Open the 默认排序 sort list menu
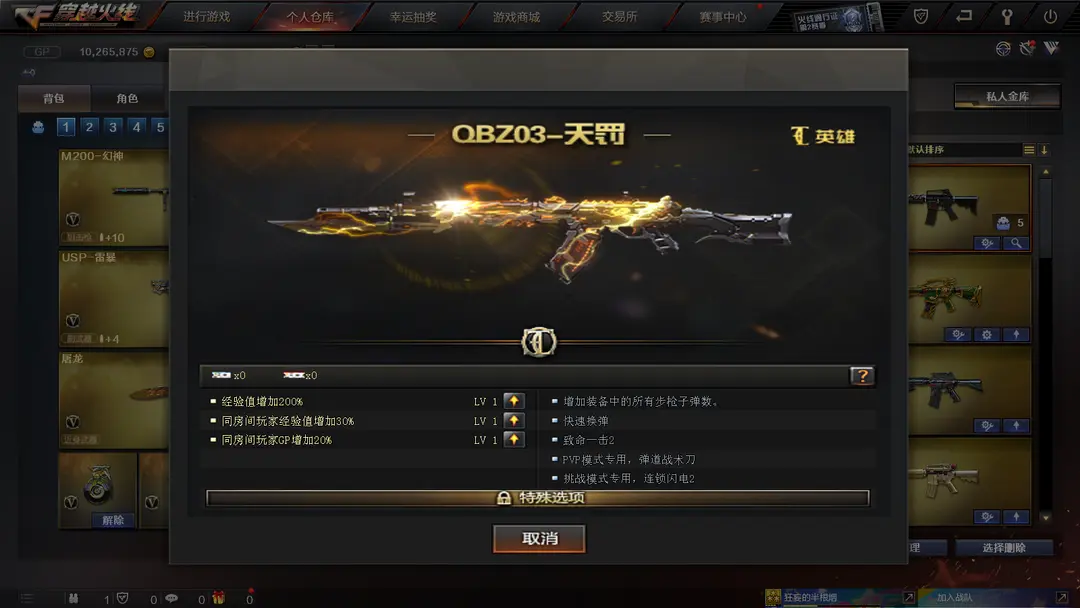 click(1028, 149)
